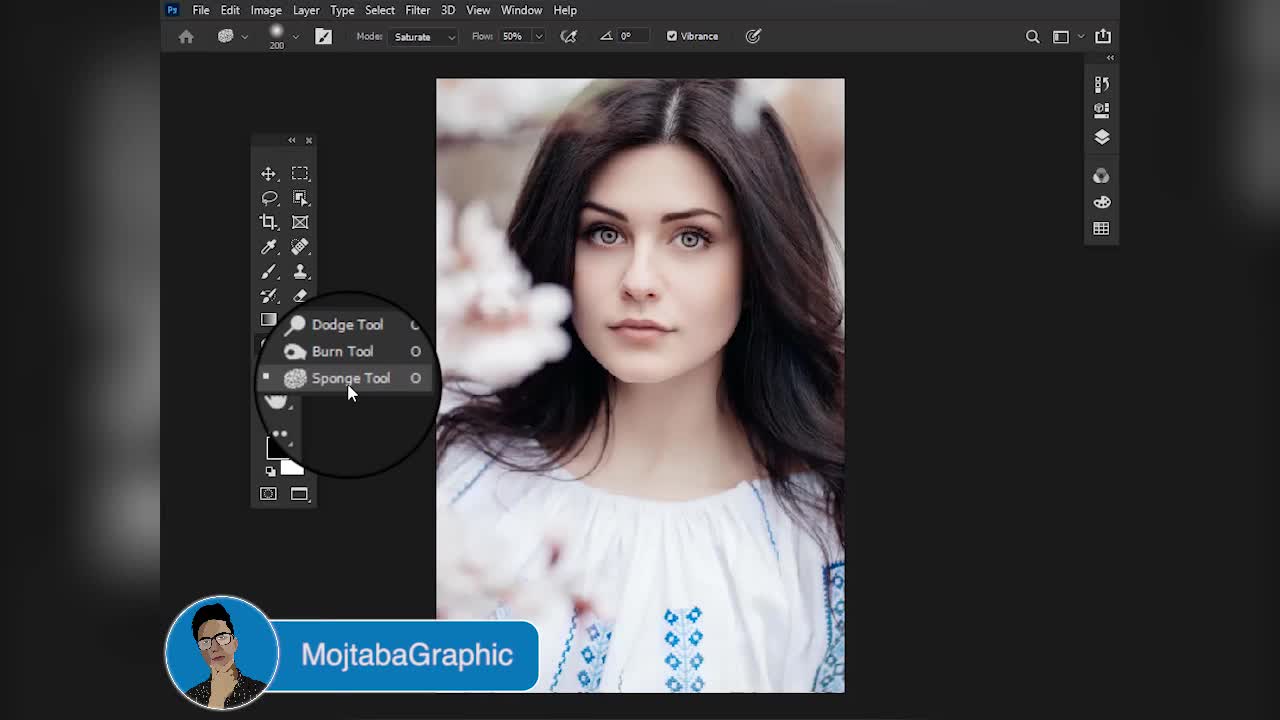This screenshot has width=1280, height=720.
Task: Toggle airbrush-style build-up effects
Action: (x=569, y=36)
